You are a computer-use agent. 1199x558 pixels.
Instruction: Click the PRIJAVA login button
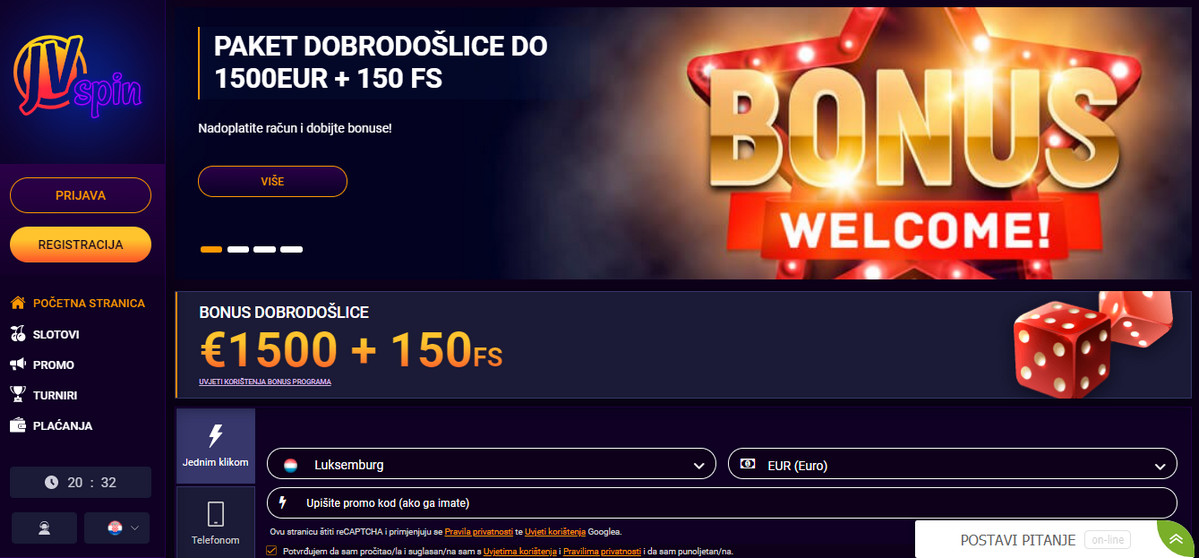pyautogui.click(x=80, y=195)
